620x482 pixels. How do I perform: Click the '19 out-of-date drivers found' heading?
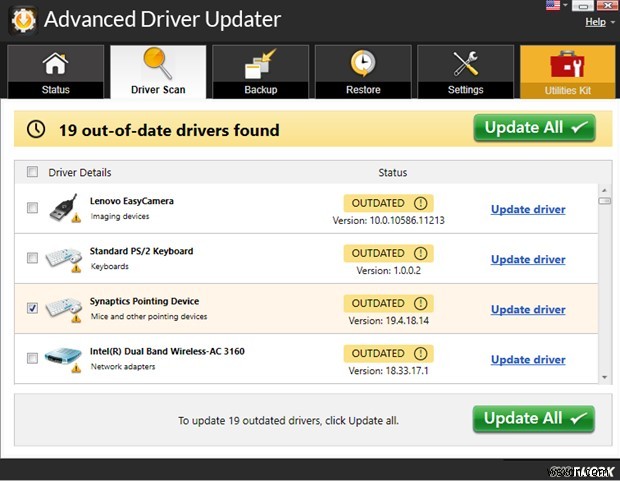[x=169, y=130]
